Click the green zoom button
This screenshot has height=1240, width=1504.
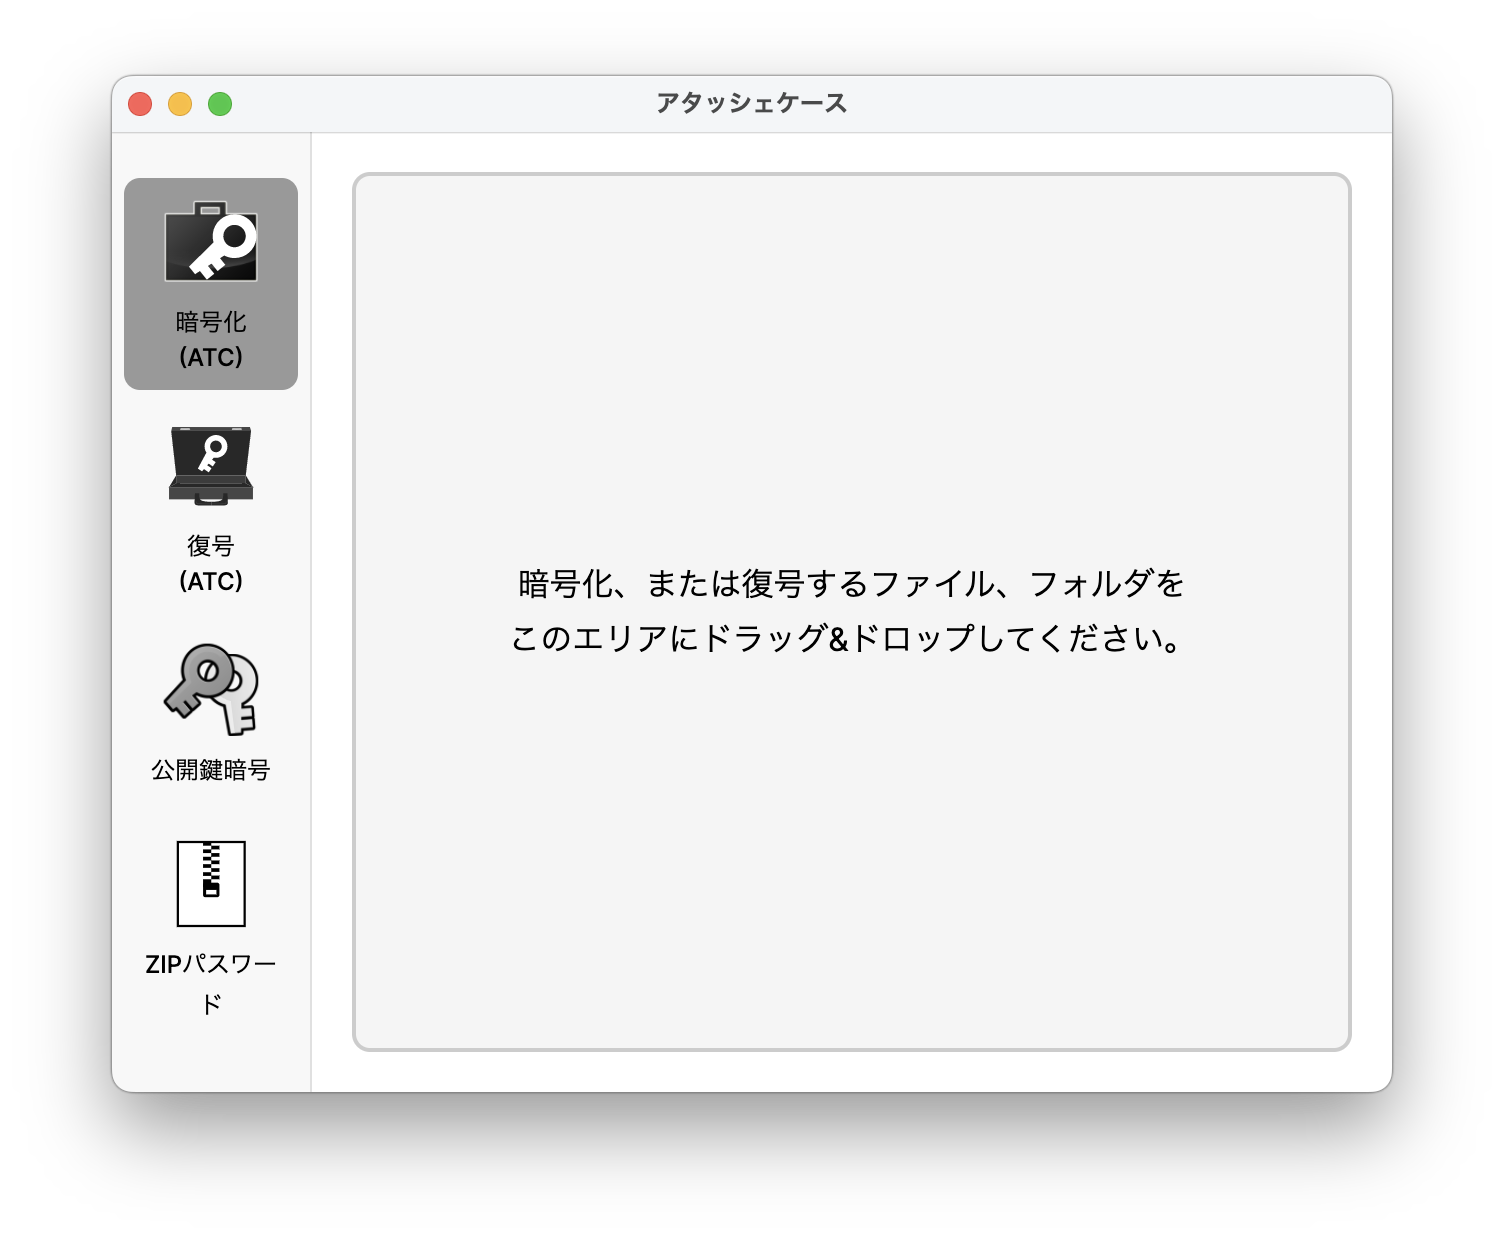click(x=221, y=102)
